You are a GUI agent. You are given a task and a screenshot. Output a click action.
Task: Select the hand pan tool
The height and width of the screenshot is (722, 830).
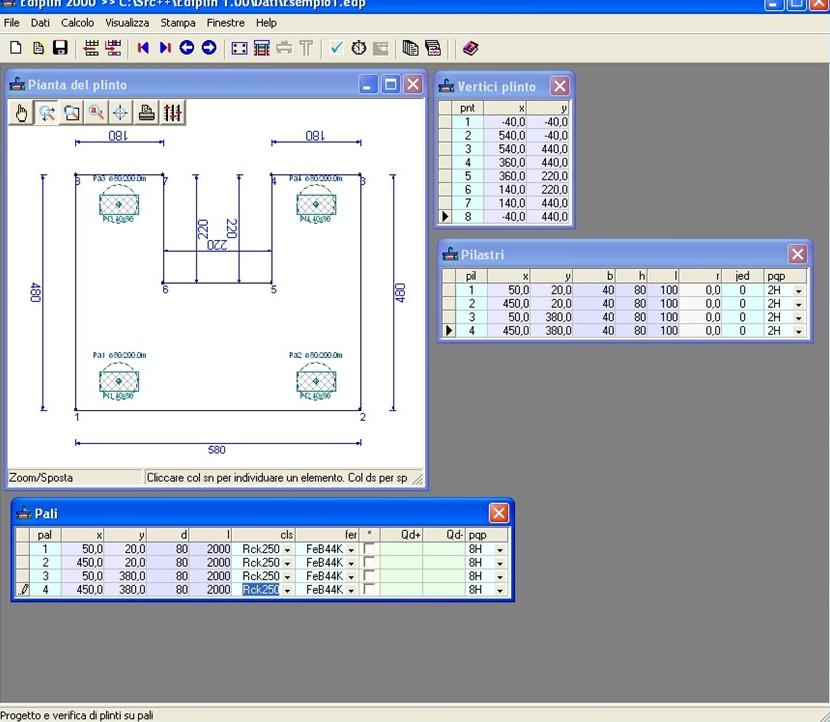(x=22, y=113)
